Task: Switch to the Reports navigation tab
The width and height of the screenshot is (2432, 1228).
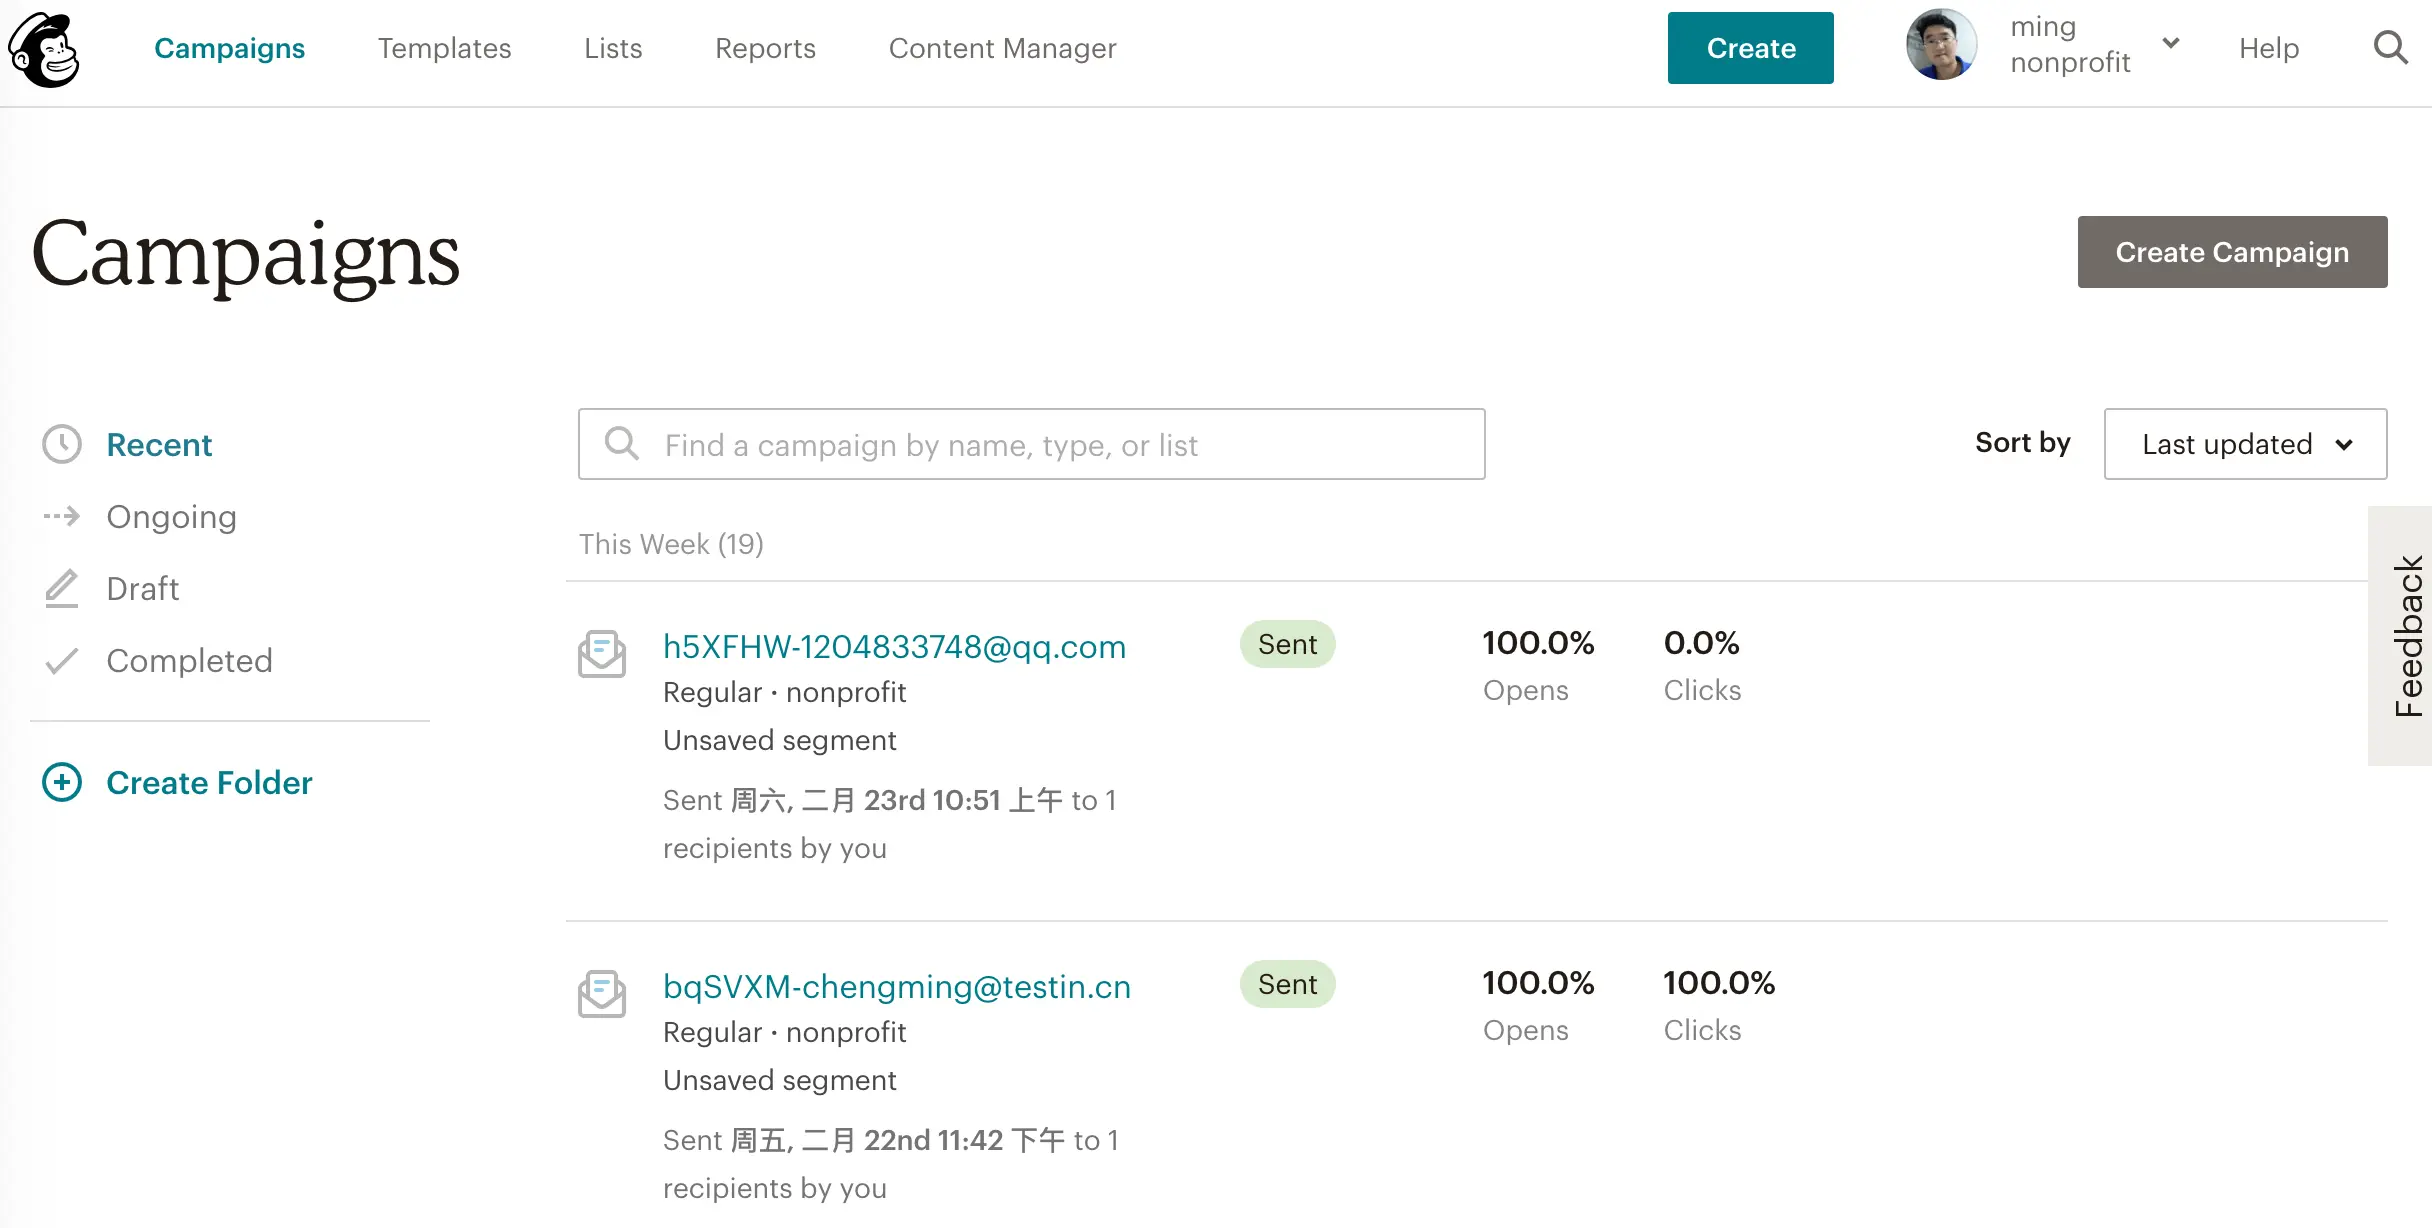Action: pyautogui.click(x=765, y=48)
